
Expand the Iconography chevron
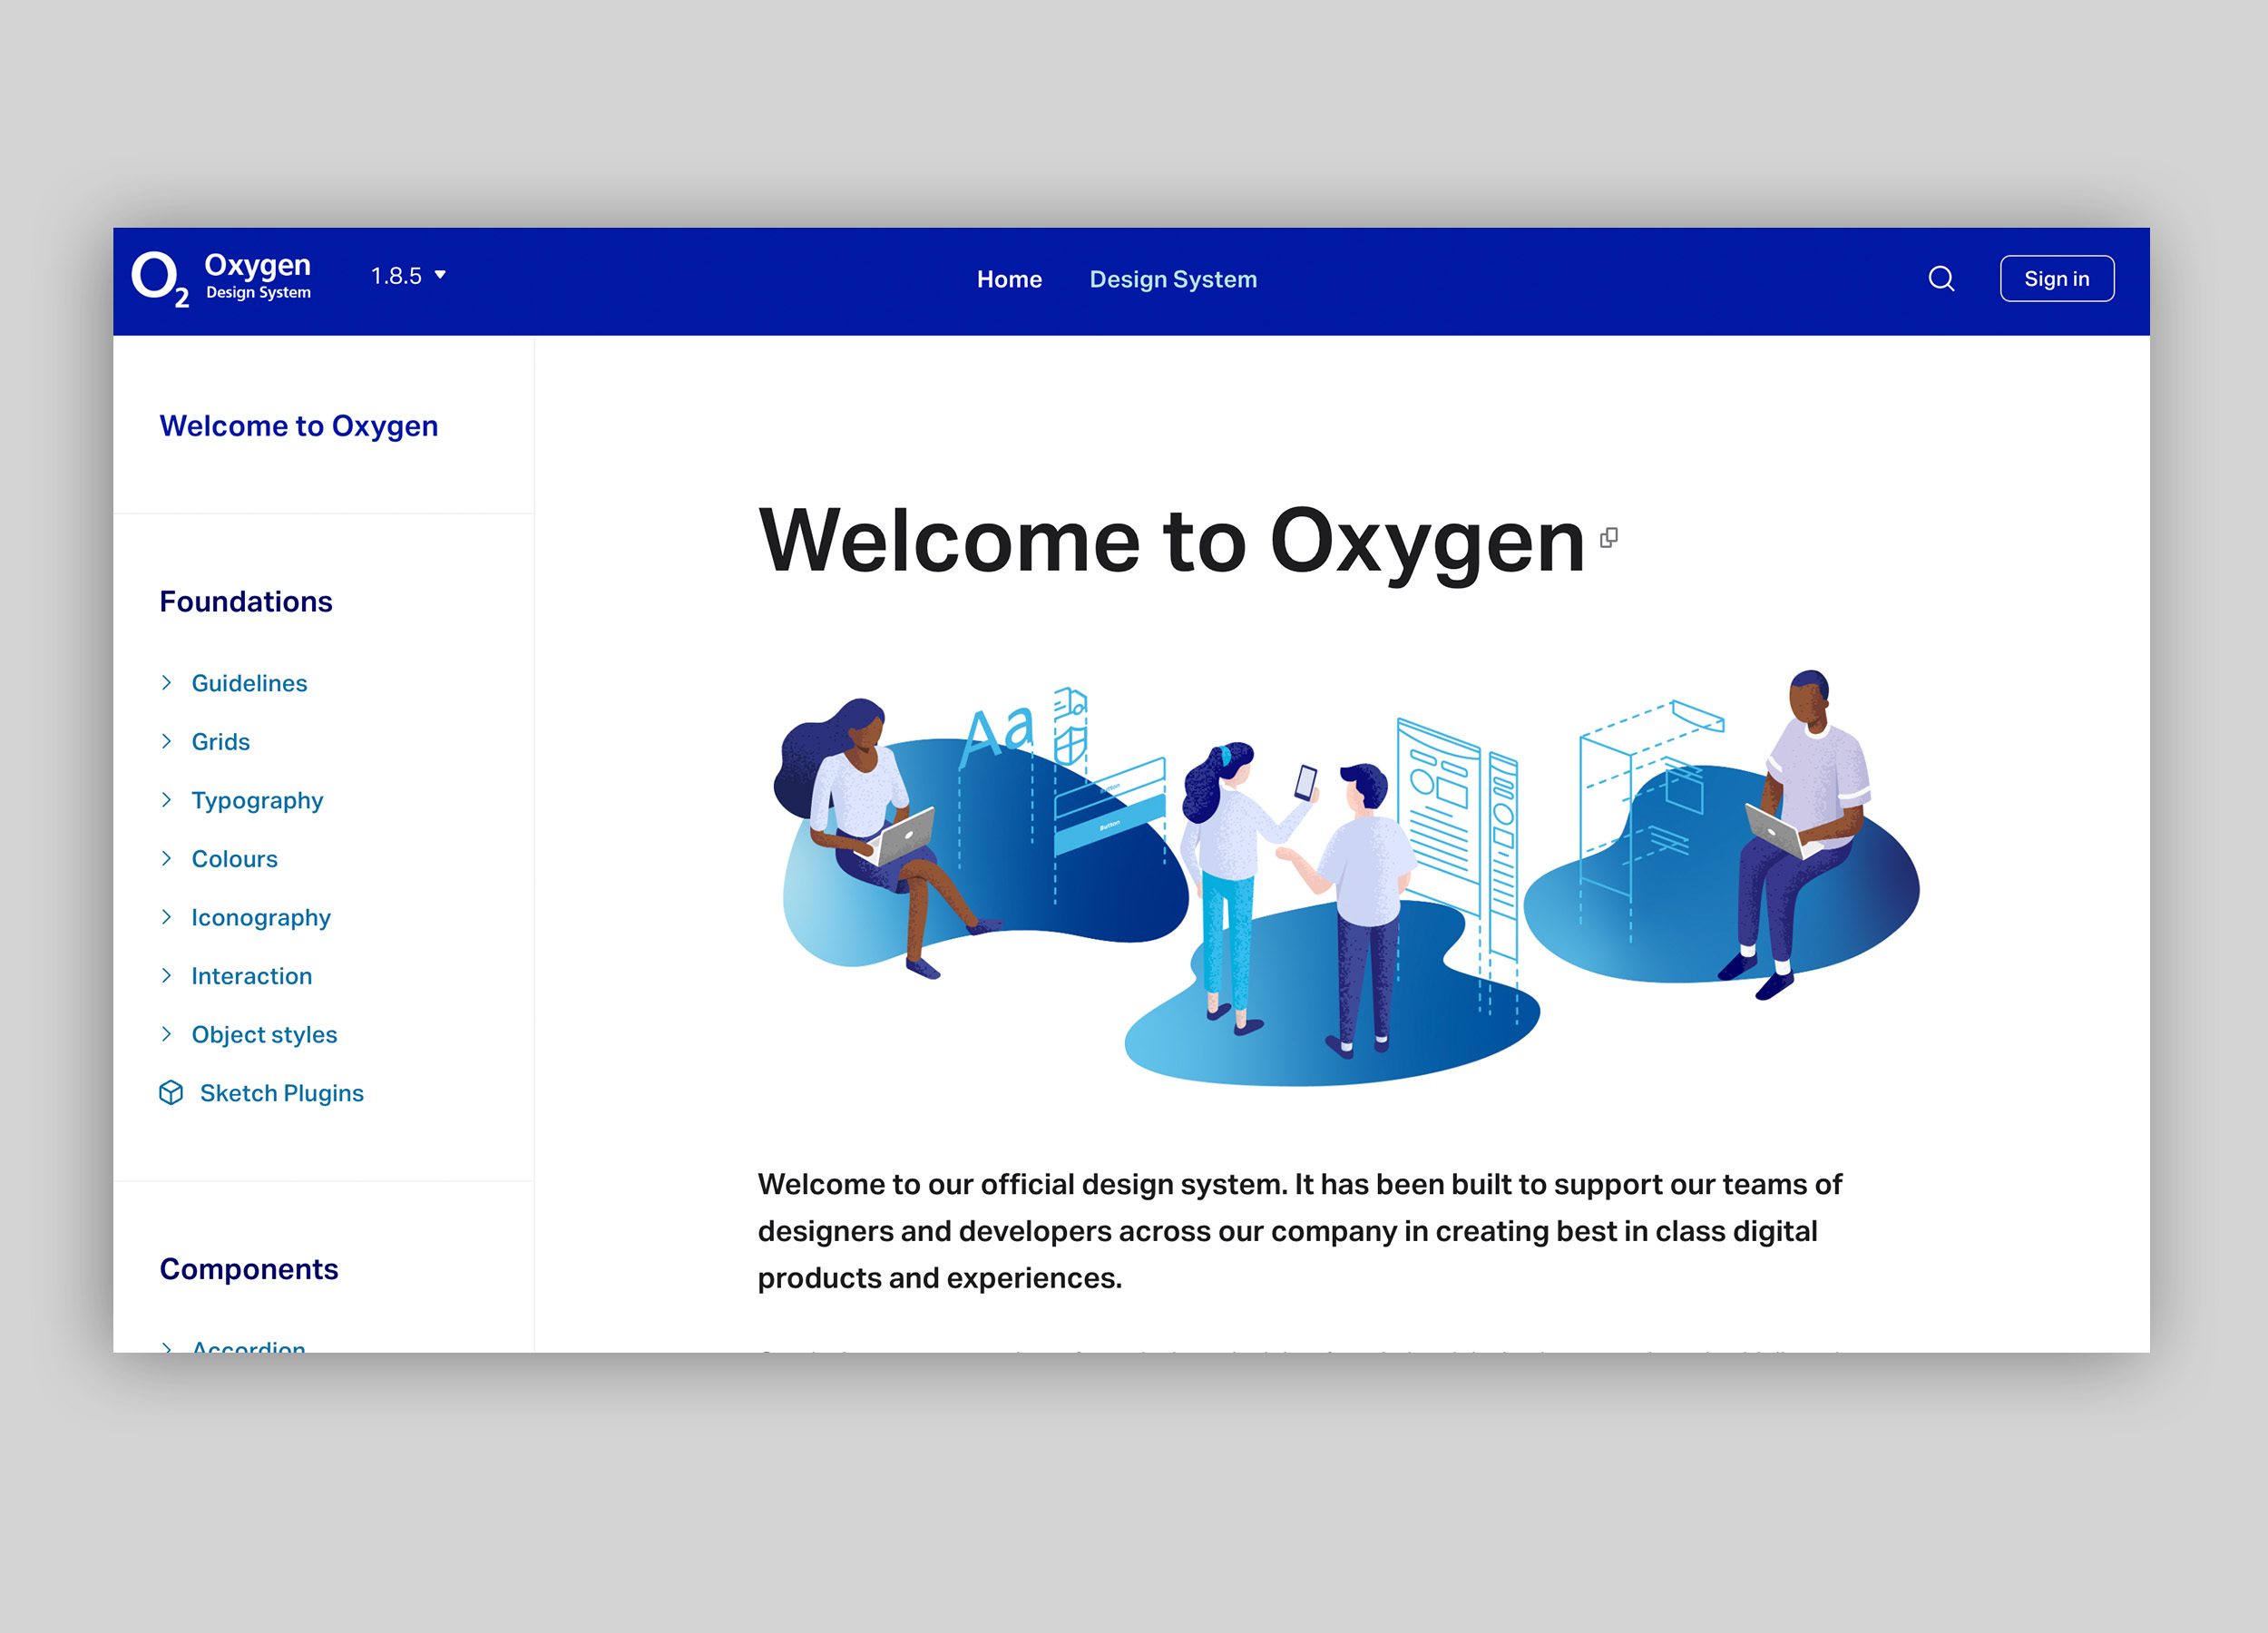tap(167, 917)
